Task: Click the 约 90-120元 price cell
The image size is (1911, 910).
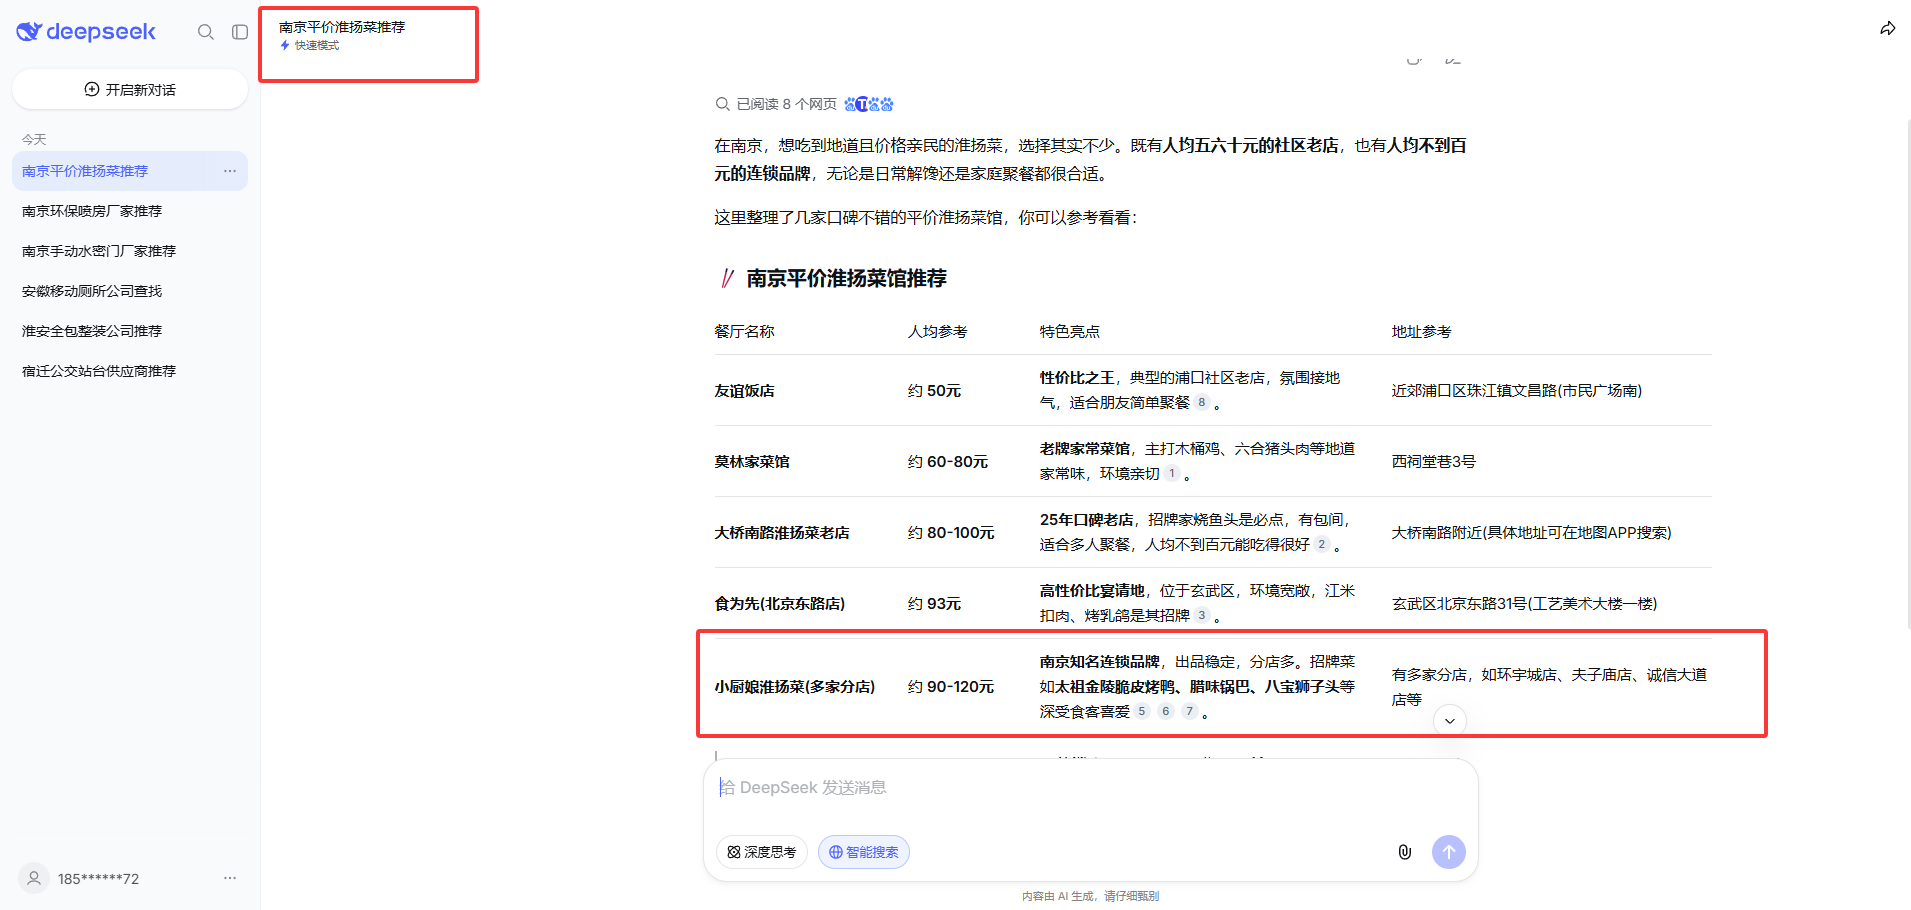Action: click(951, 686)
